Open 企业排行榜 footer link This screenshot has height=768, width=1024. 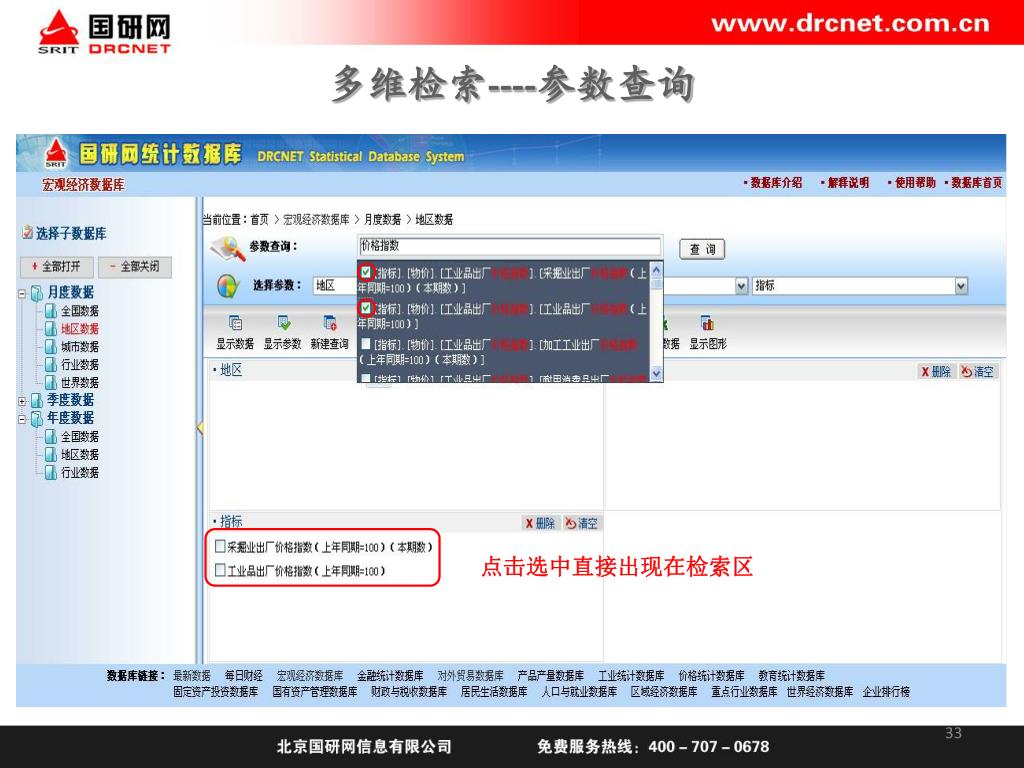[x=886, y=692]
